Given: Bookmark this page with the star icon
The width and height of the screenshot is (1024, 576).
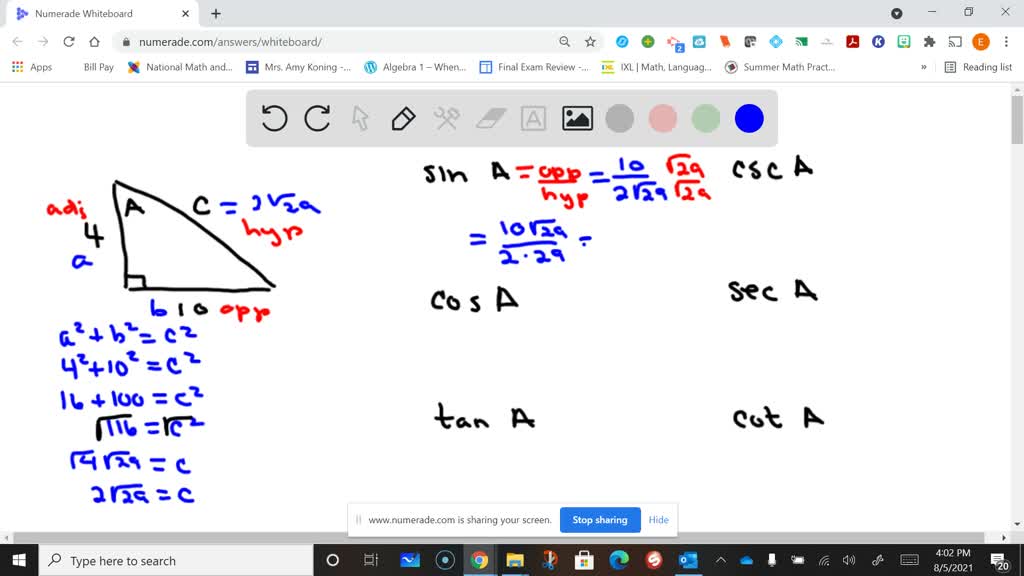Looking at the screenshot, I should pos(589,42).
